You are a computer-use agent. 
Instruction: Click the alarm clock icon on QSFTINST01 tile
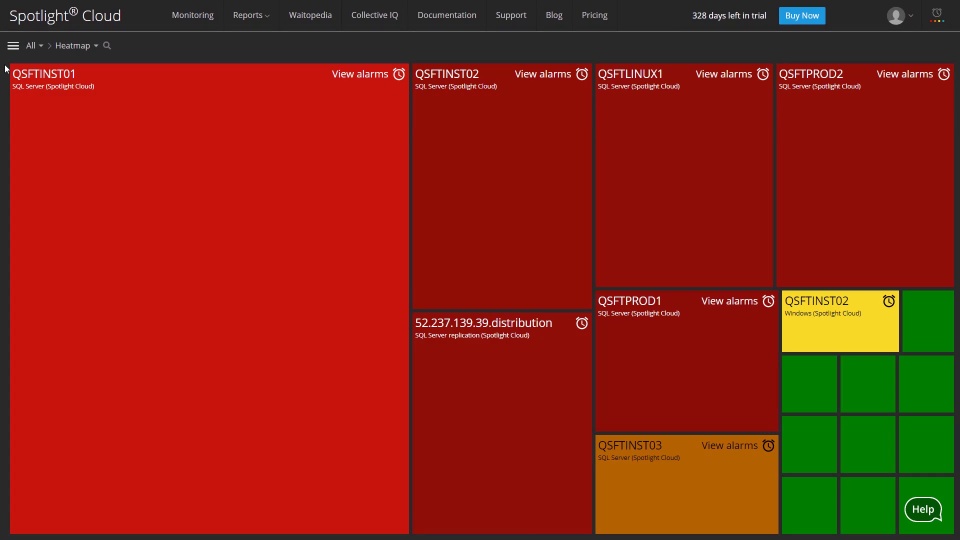pos(399,74)
